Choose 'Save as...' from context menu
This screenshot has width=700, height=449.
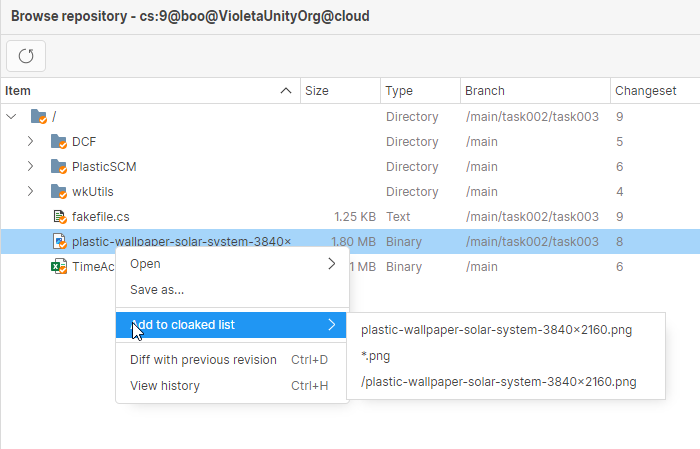(x=157, y=290)
